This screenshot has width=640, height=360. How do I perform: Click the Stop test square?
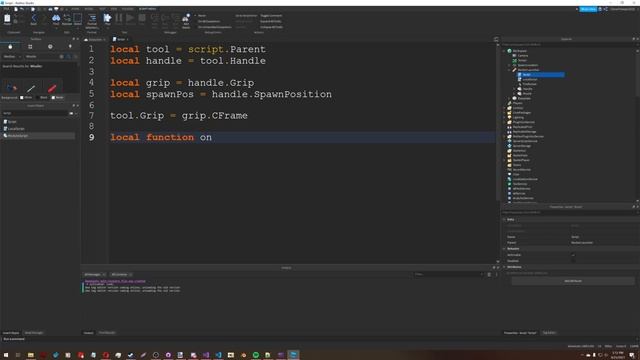pos(142,18)
